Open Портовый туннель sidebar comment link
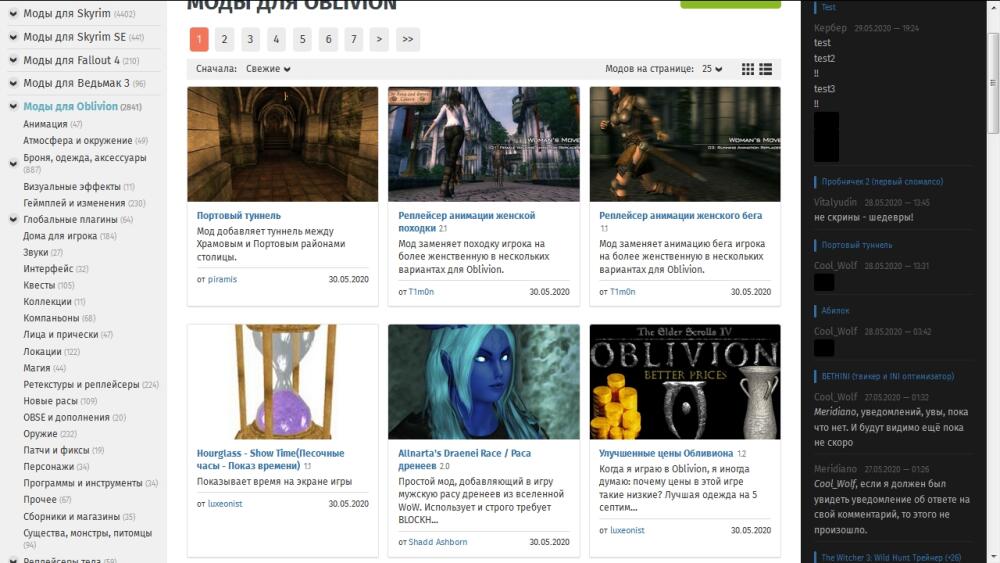This screenshot has width=1000, height=563. coord(857,245)
